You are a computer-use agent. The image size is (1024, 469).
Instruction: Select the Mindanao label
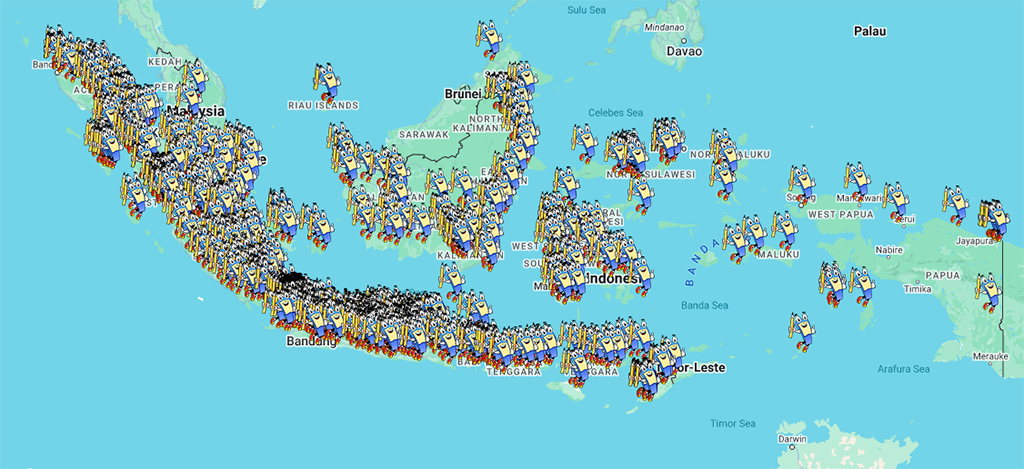click(x=664, y=27)
